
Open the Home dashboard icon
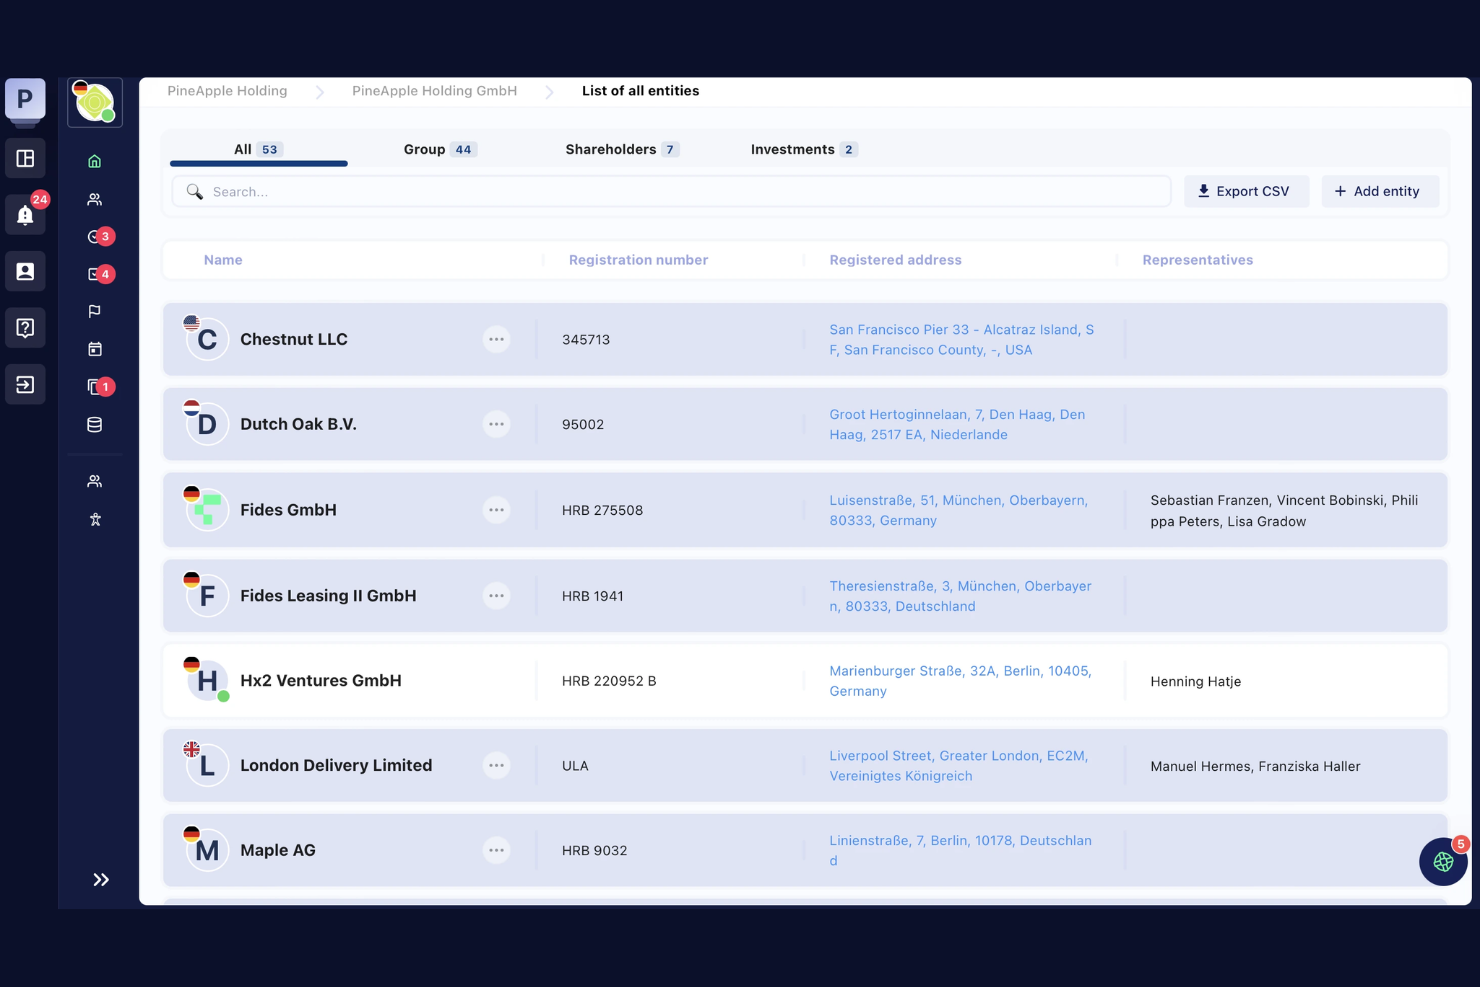pyautogui.click(x=94, y=159)
